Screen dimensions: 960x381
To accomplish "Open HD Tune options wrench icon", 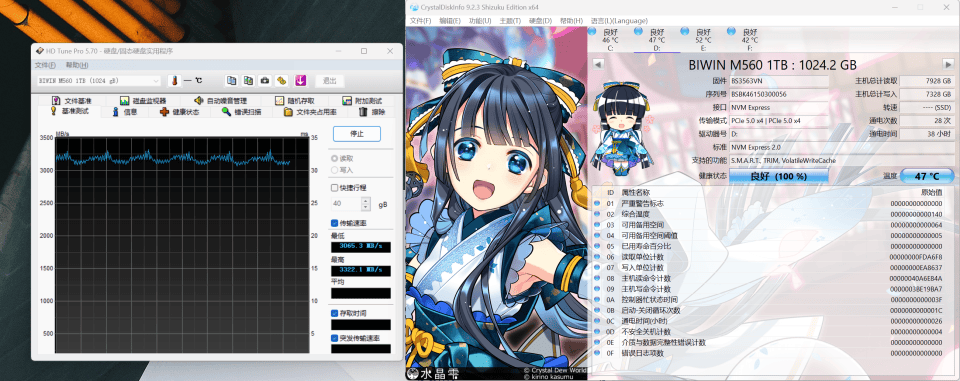I will coord(282,80).
